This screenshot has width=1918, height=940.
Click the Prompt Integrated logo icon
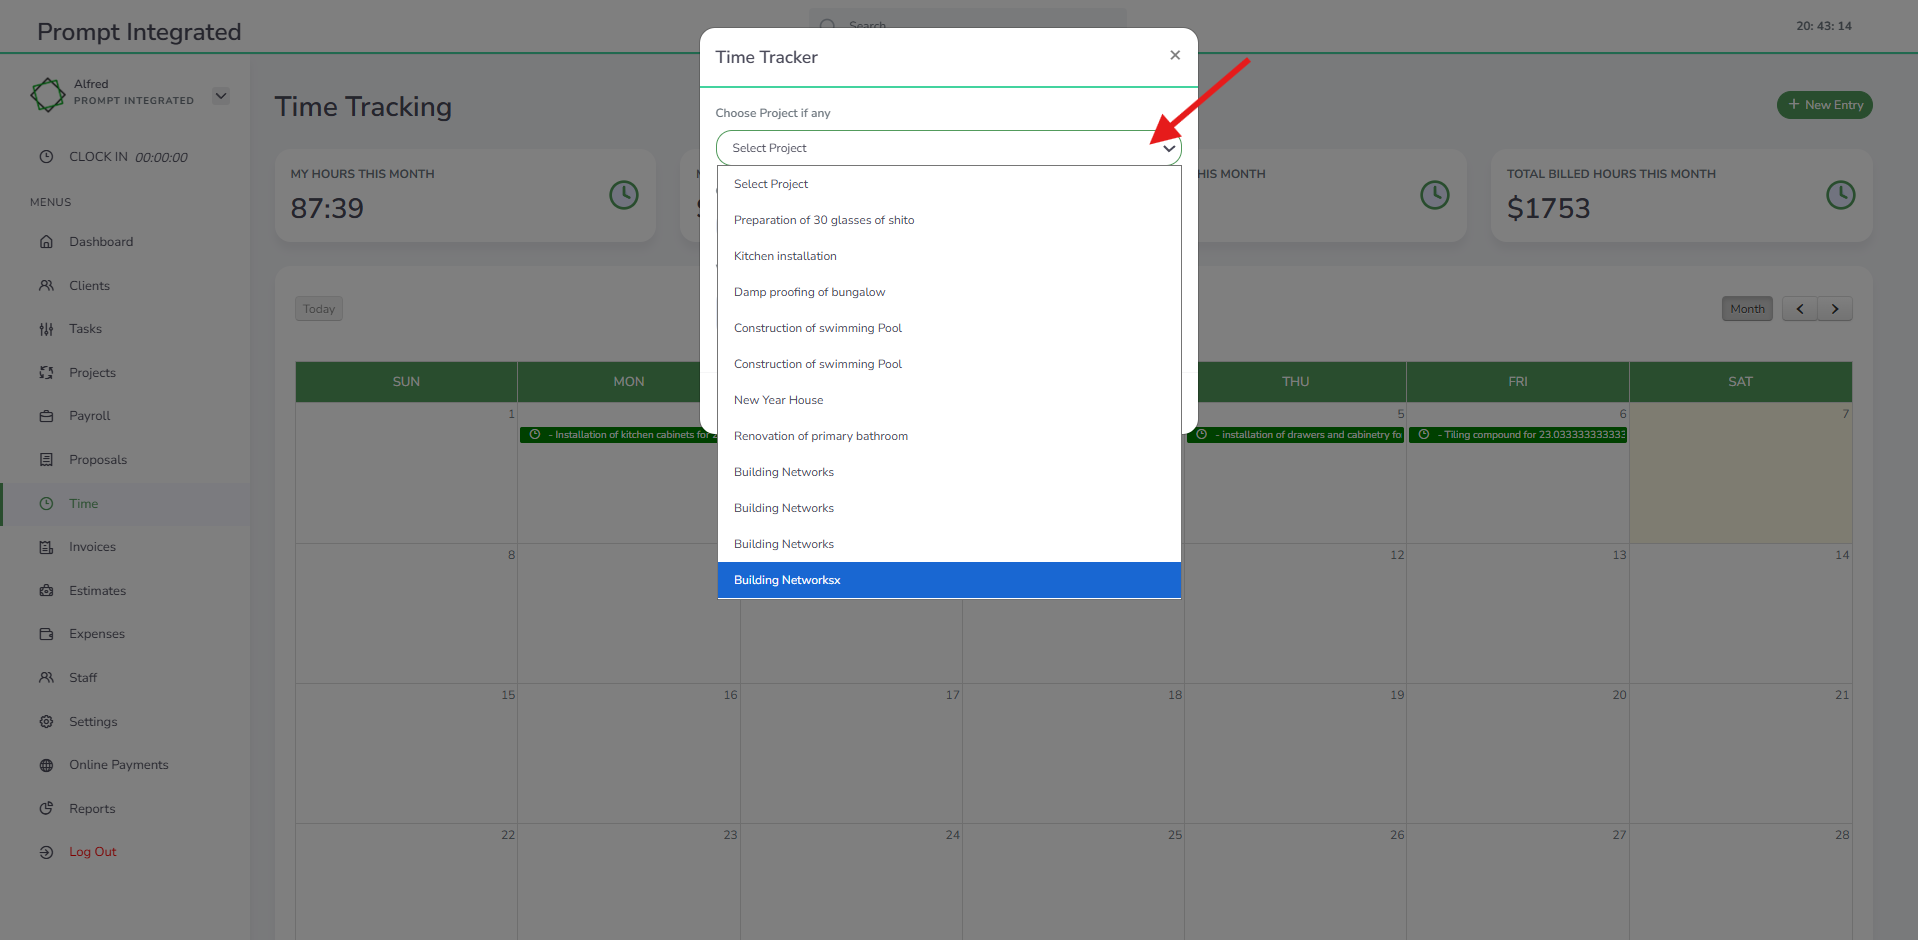click(x=48, y=95)
